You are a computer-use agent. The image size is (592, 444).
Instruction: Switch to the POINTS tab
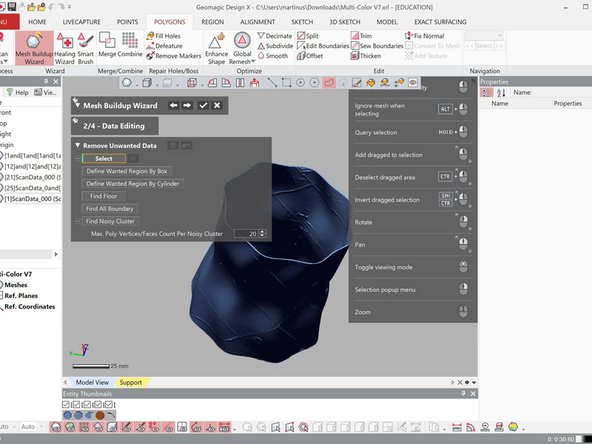[x=127, y=22]
